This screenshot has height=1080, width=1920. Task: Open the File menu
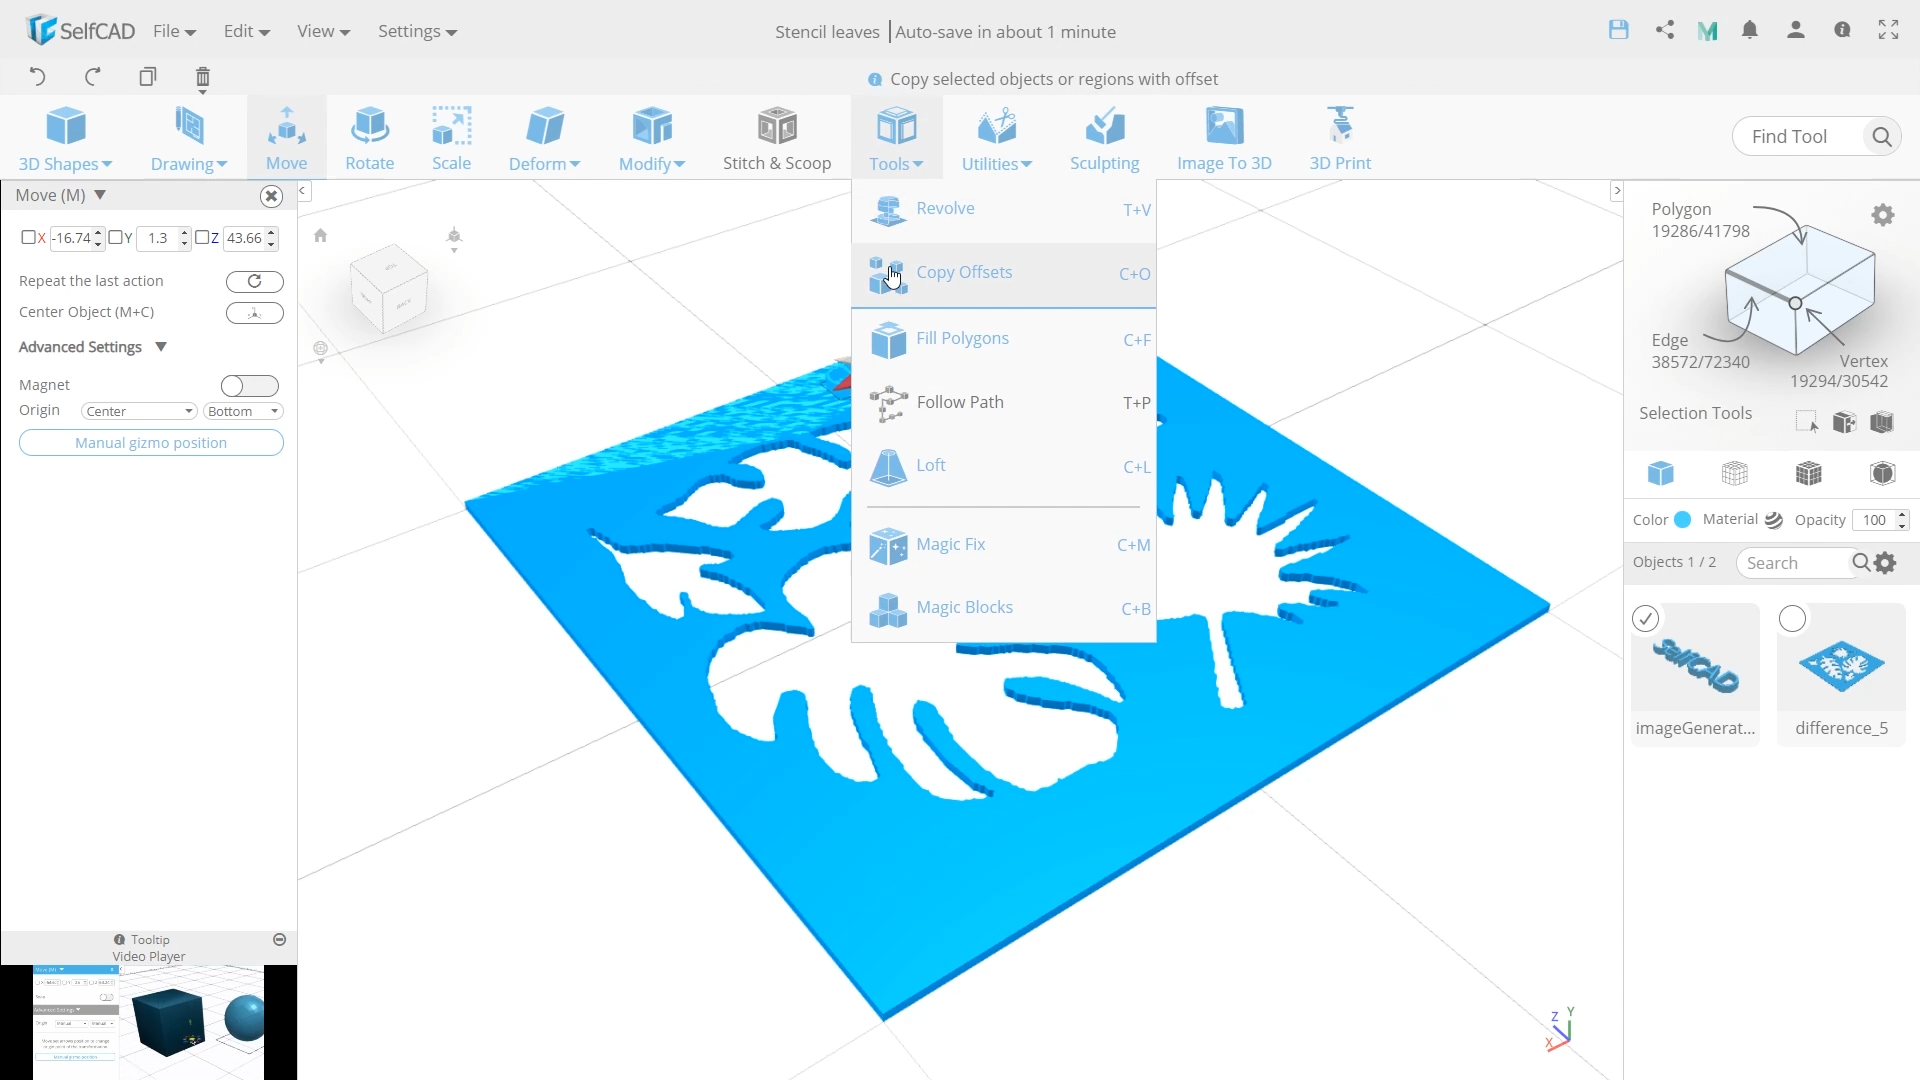(x=174, y=31)
